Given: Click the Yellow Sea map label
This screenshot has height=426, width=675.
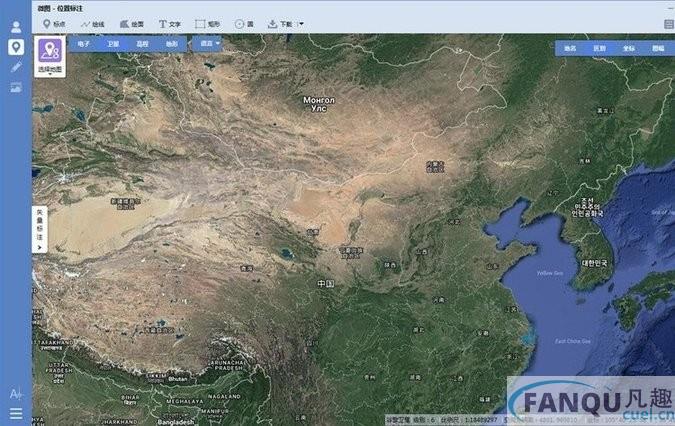Looking at the screenshot, I should coord(550,273).
